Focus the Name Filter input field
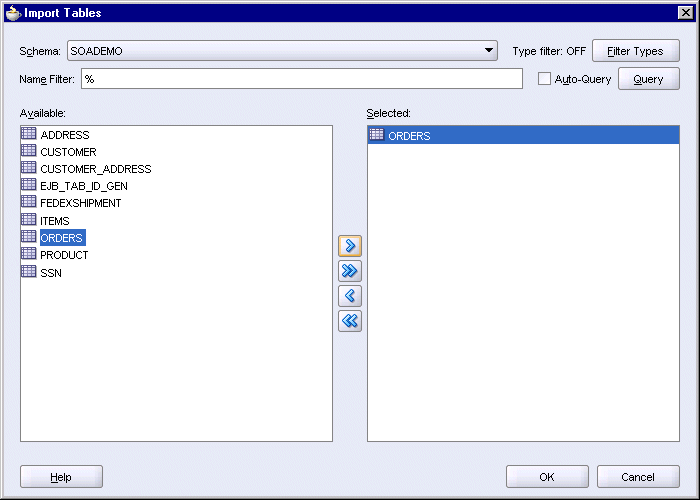 coord(302,79)
